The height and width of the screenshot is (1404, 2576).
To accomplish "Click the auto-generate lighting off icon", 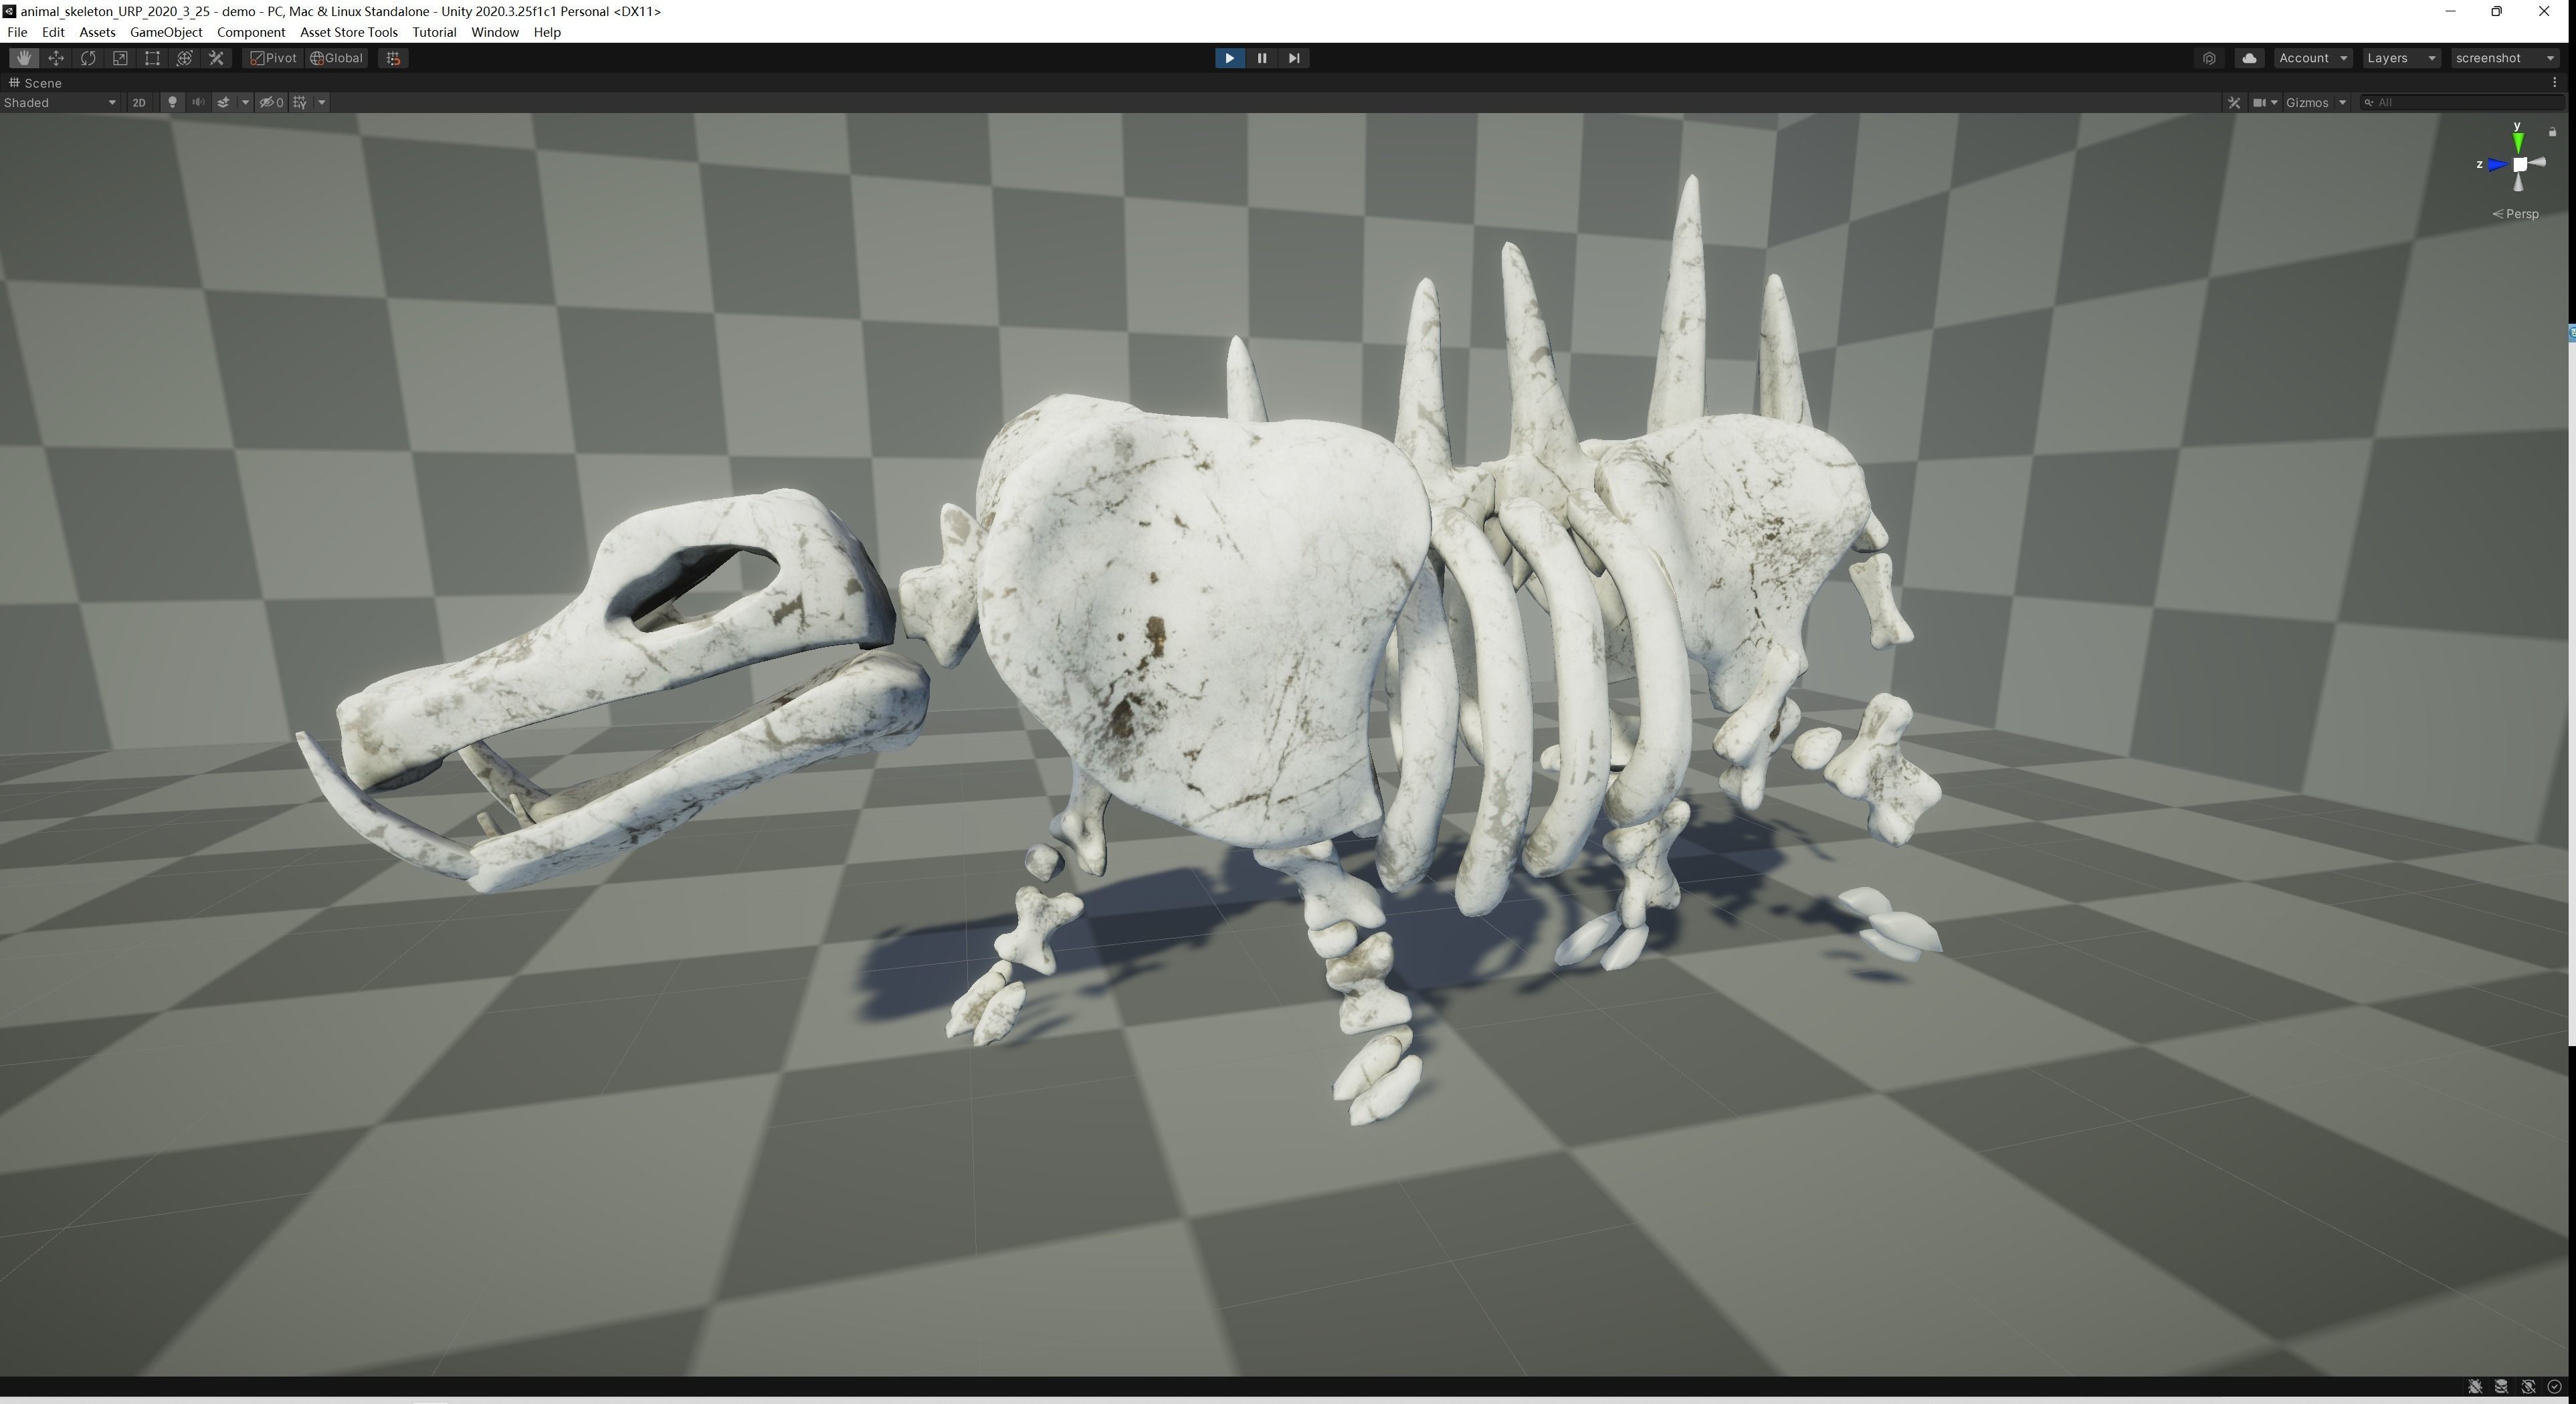I will [x=2528, y=1386].
